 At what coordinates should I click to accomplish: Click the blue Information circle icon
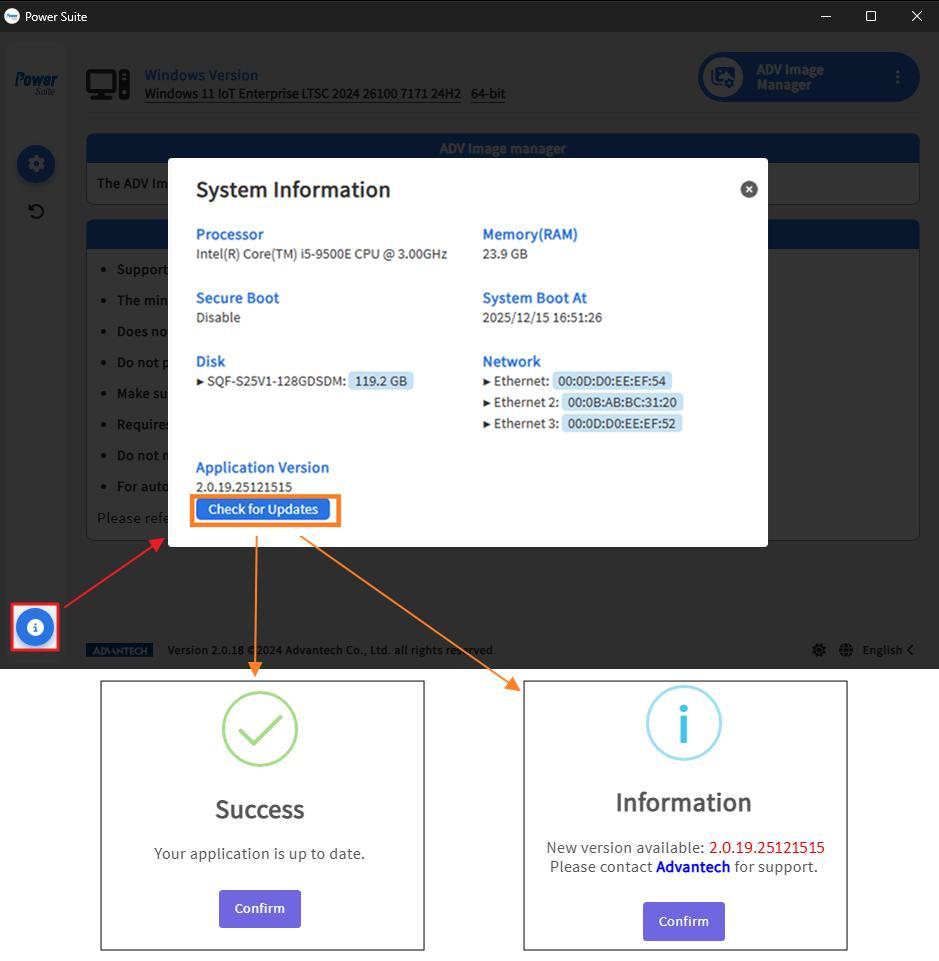[x=684, y=723]
